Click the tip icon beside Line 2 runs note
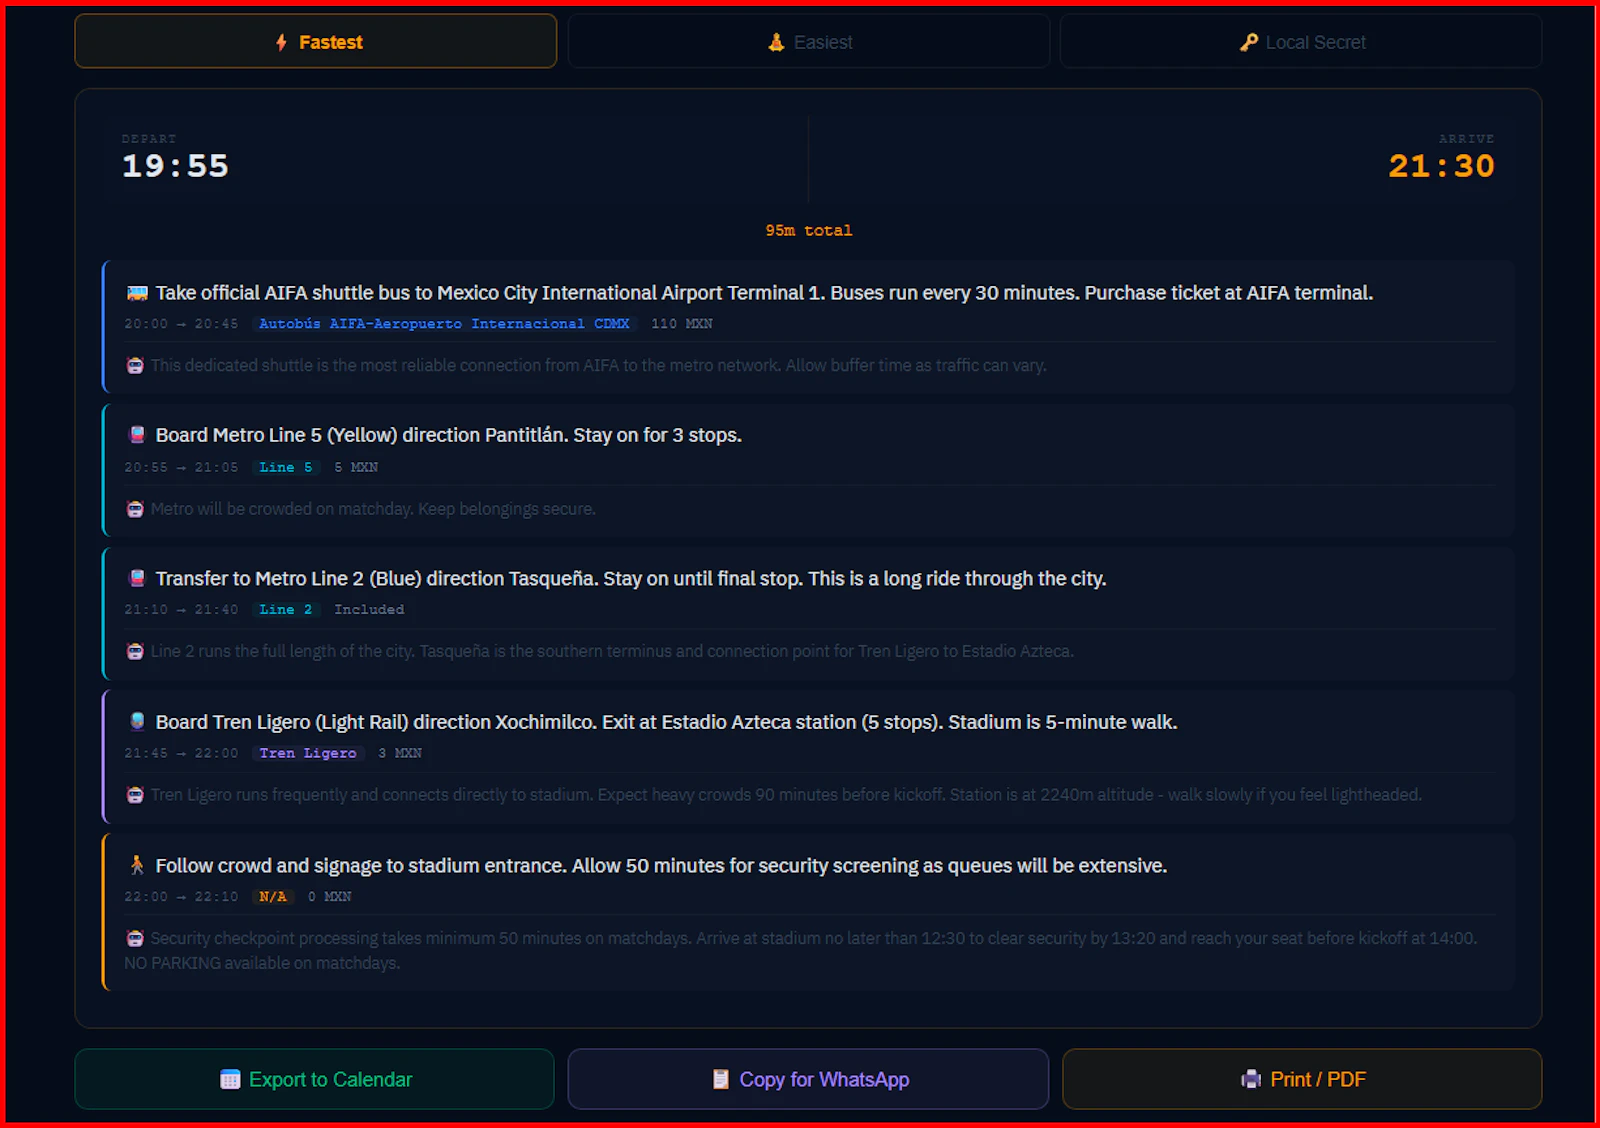The height and width of the screenshot is (1128, 1600). pyautogui.click(x=135, y=652)
